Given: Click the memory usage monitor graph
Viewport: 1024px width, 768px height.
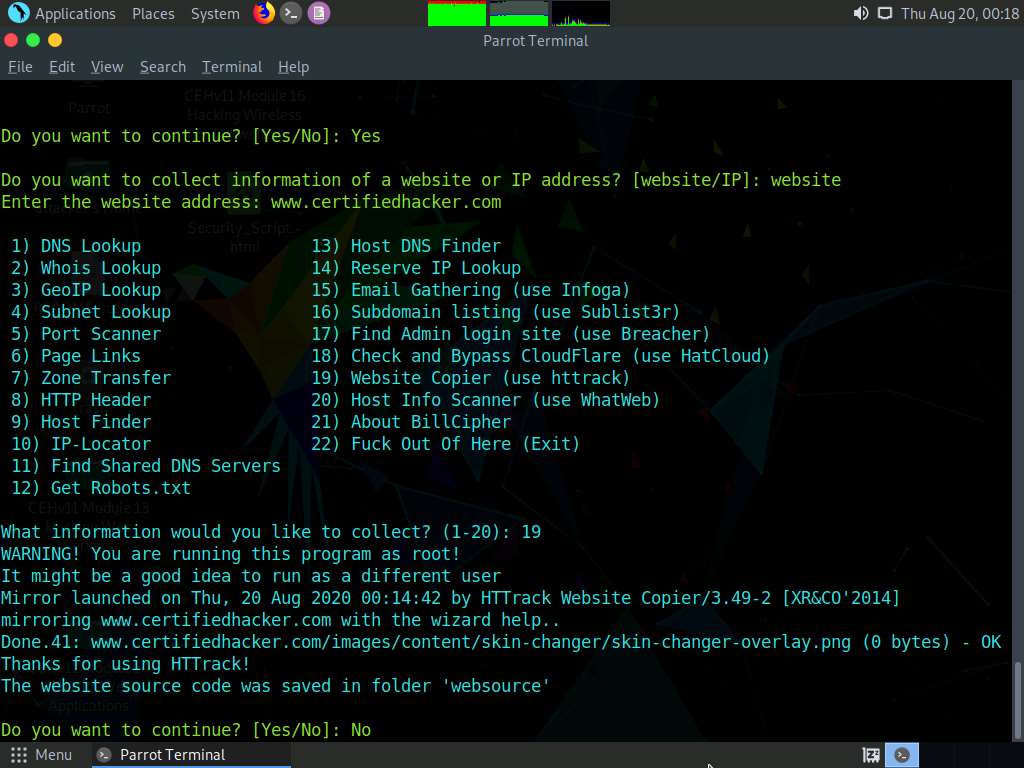Looking at the screenshot, I should [519, 13].
